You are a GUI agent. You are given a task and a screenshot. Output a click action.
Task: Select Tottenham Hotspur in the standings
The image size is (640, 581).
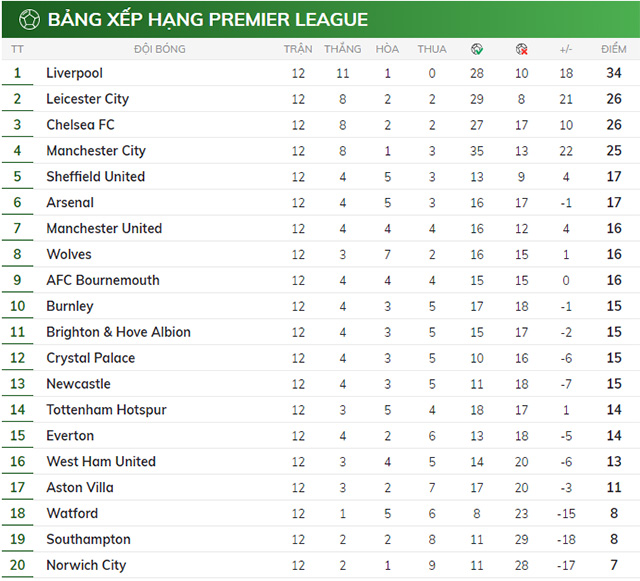point(106,410)
